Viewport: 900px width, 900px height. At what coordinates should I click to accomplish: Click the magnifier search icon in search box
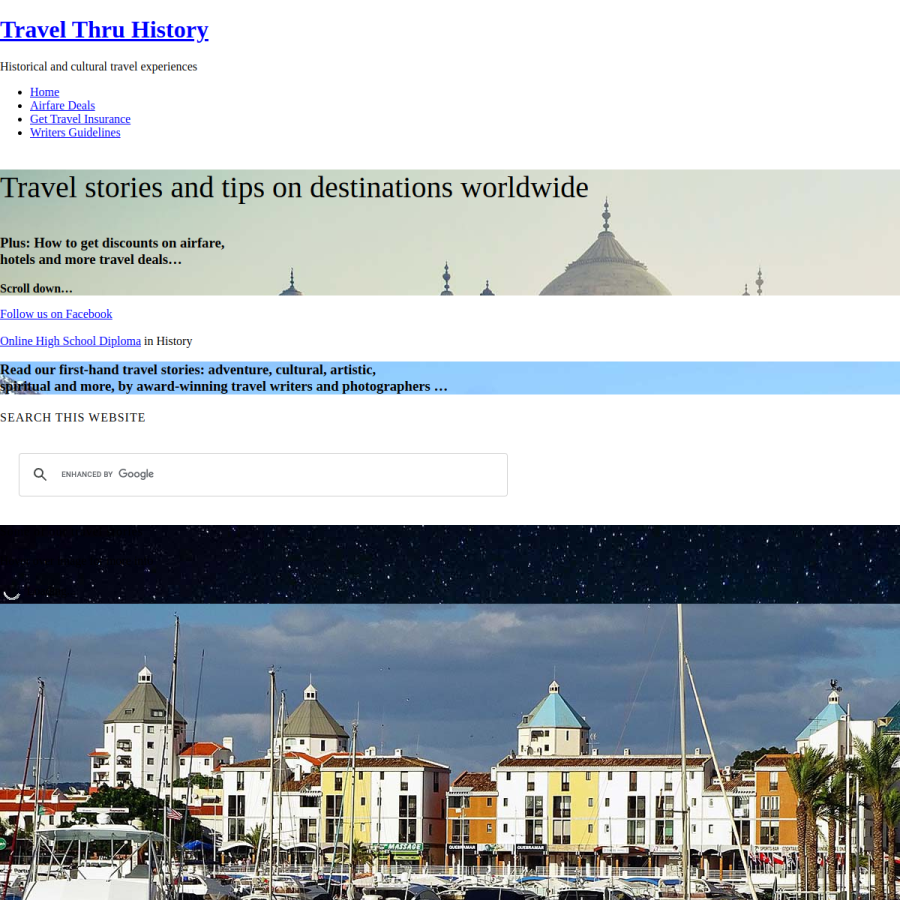40,474
